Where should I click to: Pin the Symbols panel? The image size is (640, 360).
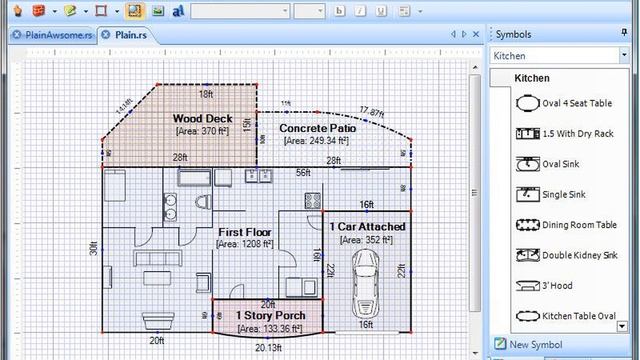click(x=624, y=32)
